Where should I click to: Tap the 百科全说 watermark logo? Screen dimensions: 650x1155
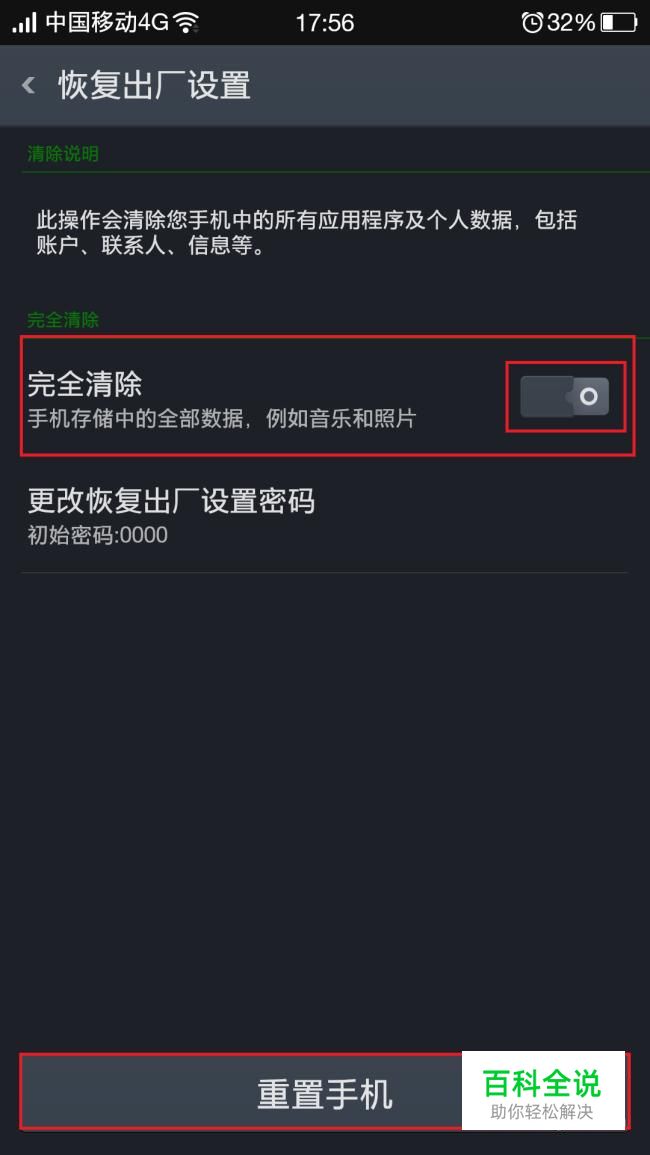click(x=543, y=1090)
